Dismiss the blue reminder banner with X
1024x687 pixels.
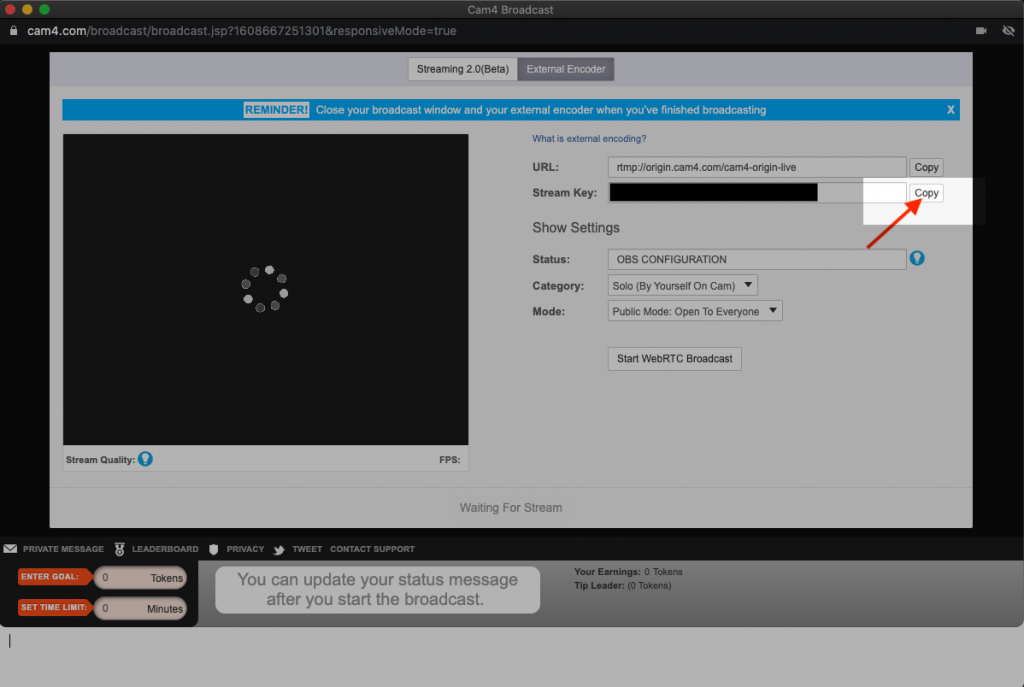point(950,110)
